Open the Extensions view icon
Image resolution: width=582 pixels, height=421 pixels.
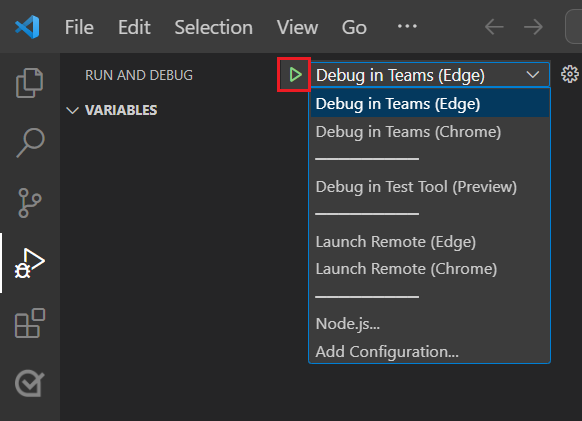(30, 323)
